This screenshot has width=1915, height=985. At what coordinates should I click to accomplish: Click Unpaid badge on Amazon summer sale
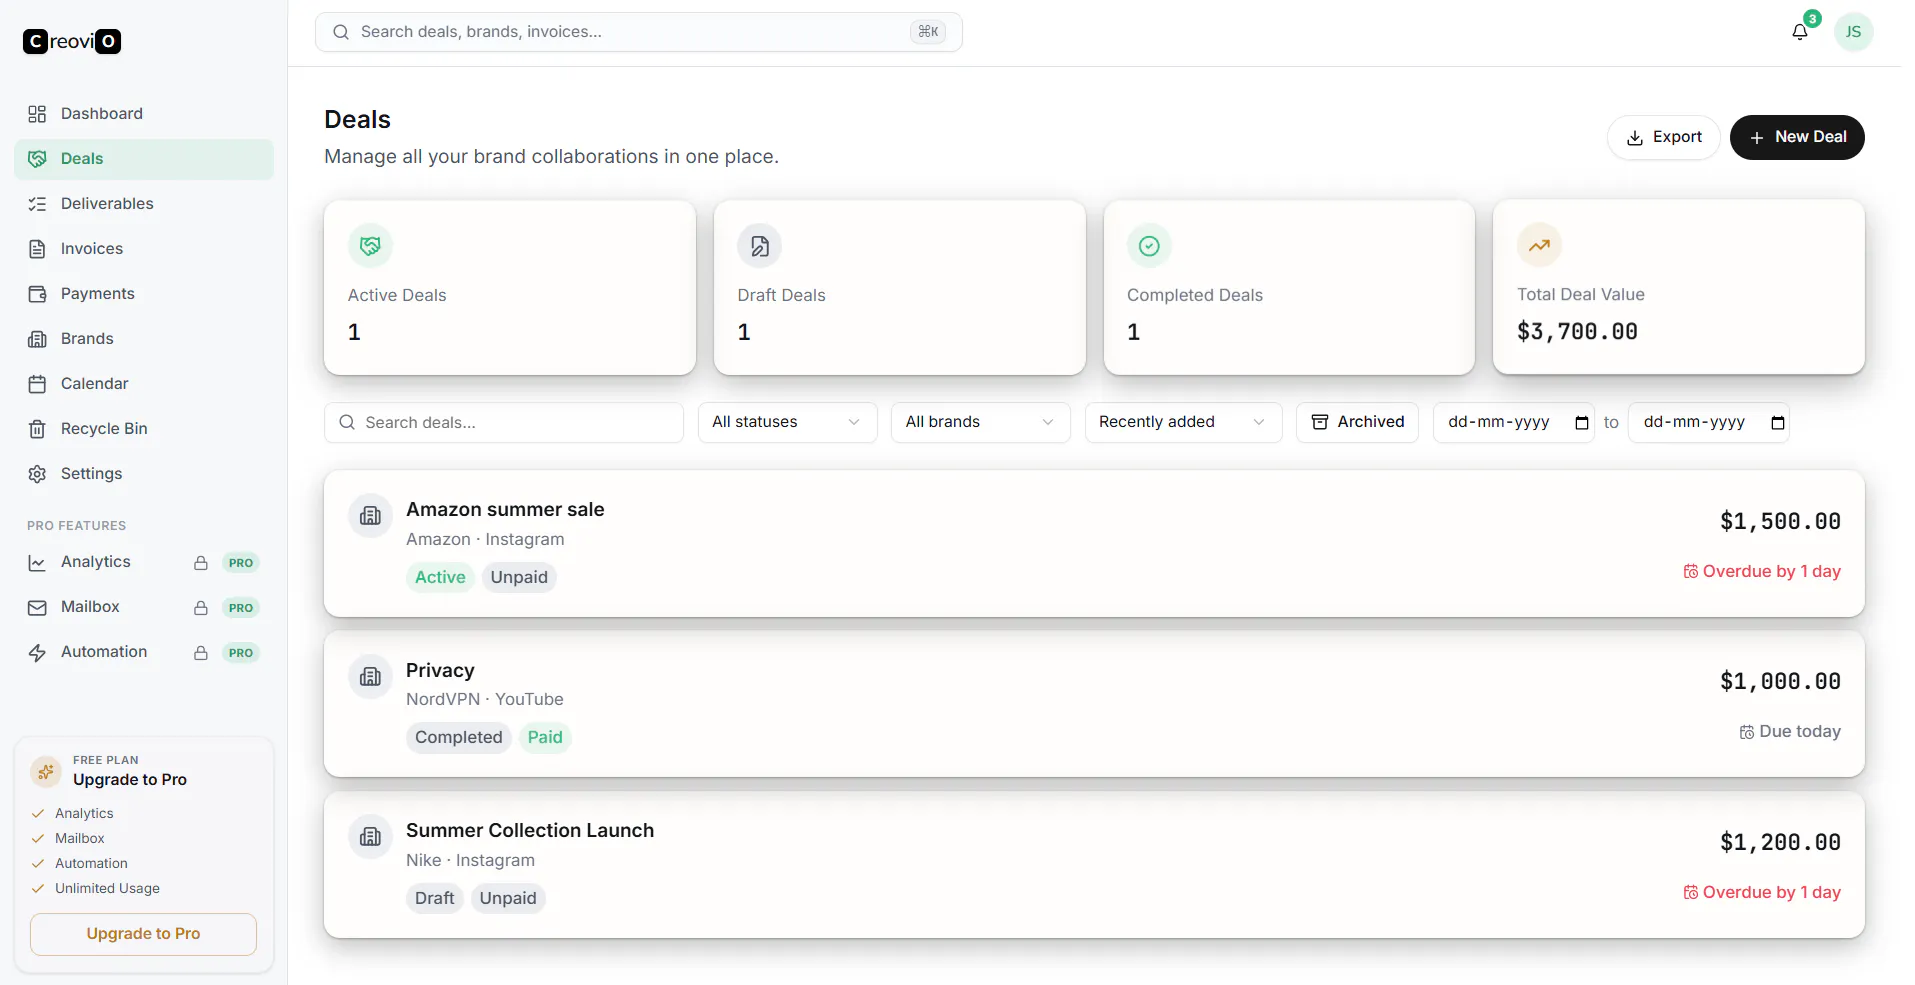pos(519,577)
